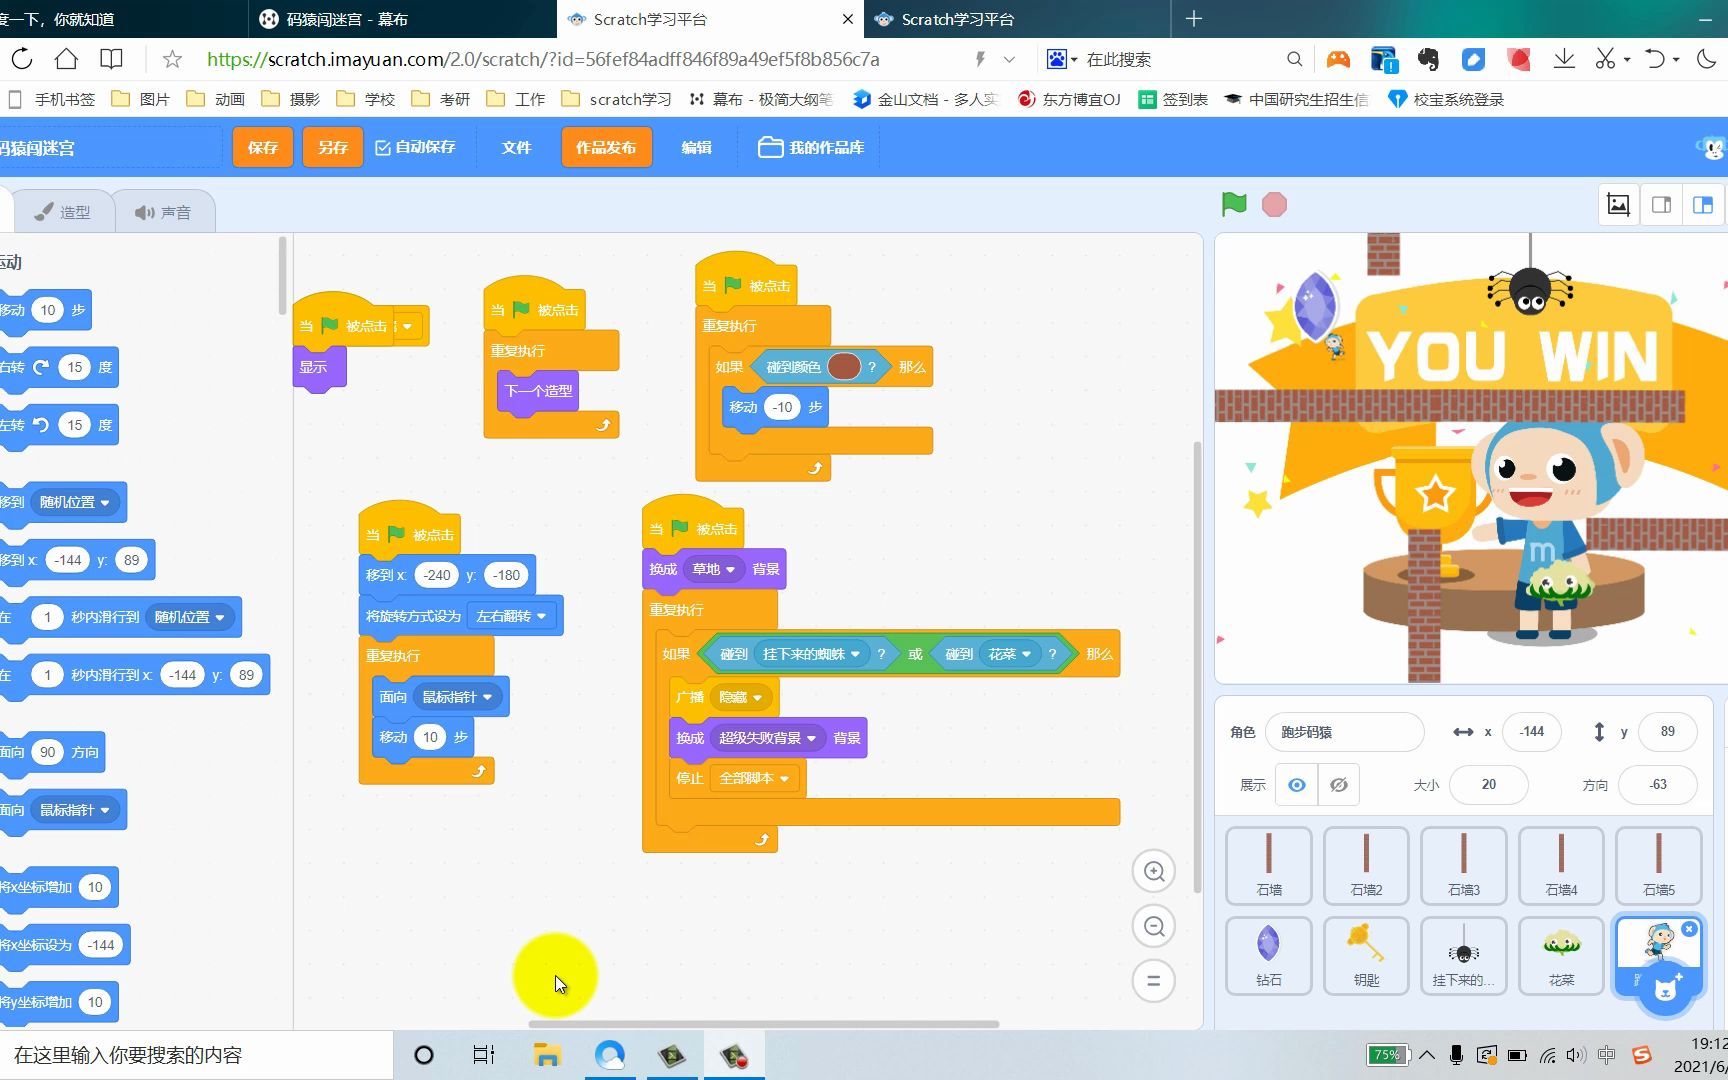Open the 隐藏 broadcast dropdown
1728x1080 pixels.
coord(740,697)
